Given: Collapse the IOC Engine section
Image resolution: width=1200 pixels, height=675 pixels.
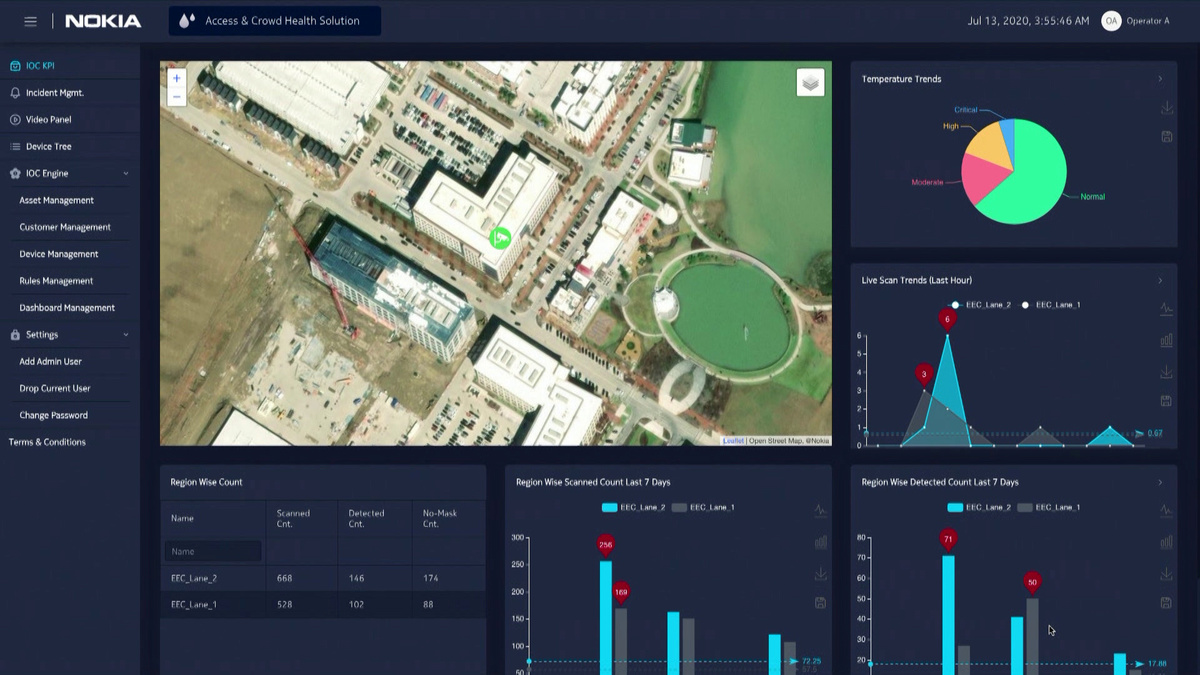Looking at the screenshot, I should pos(126,174).
